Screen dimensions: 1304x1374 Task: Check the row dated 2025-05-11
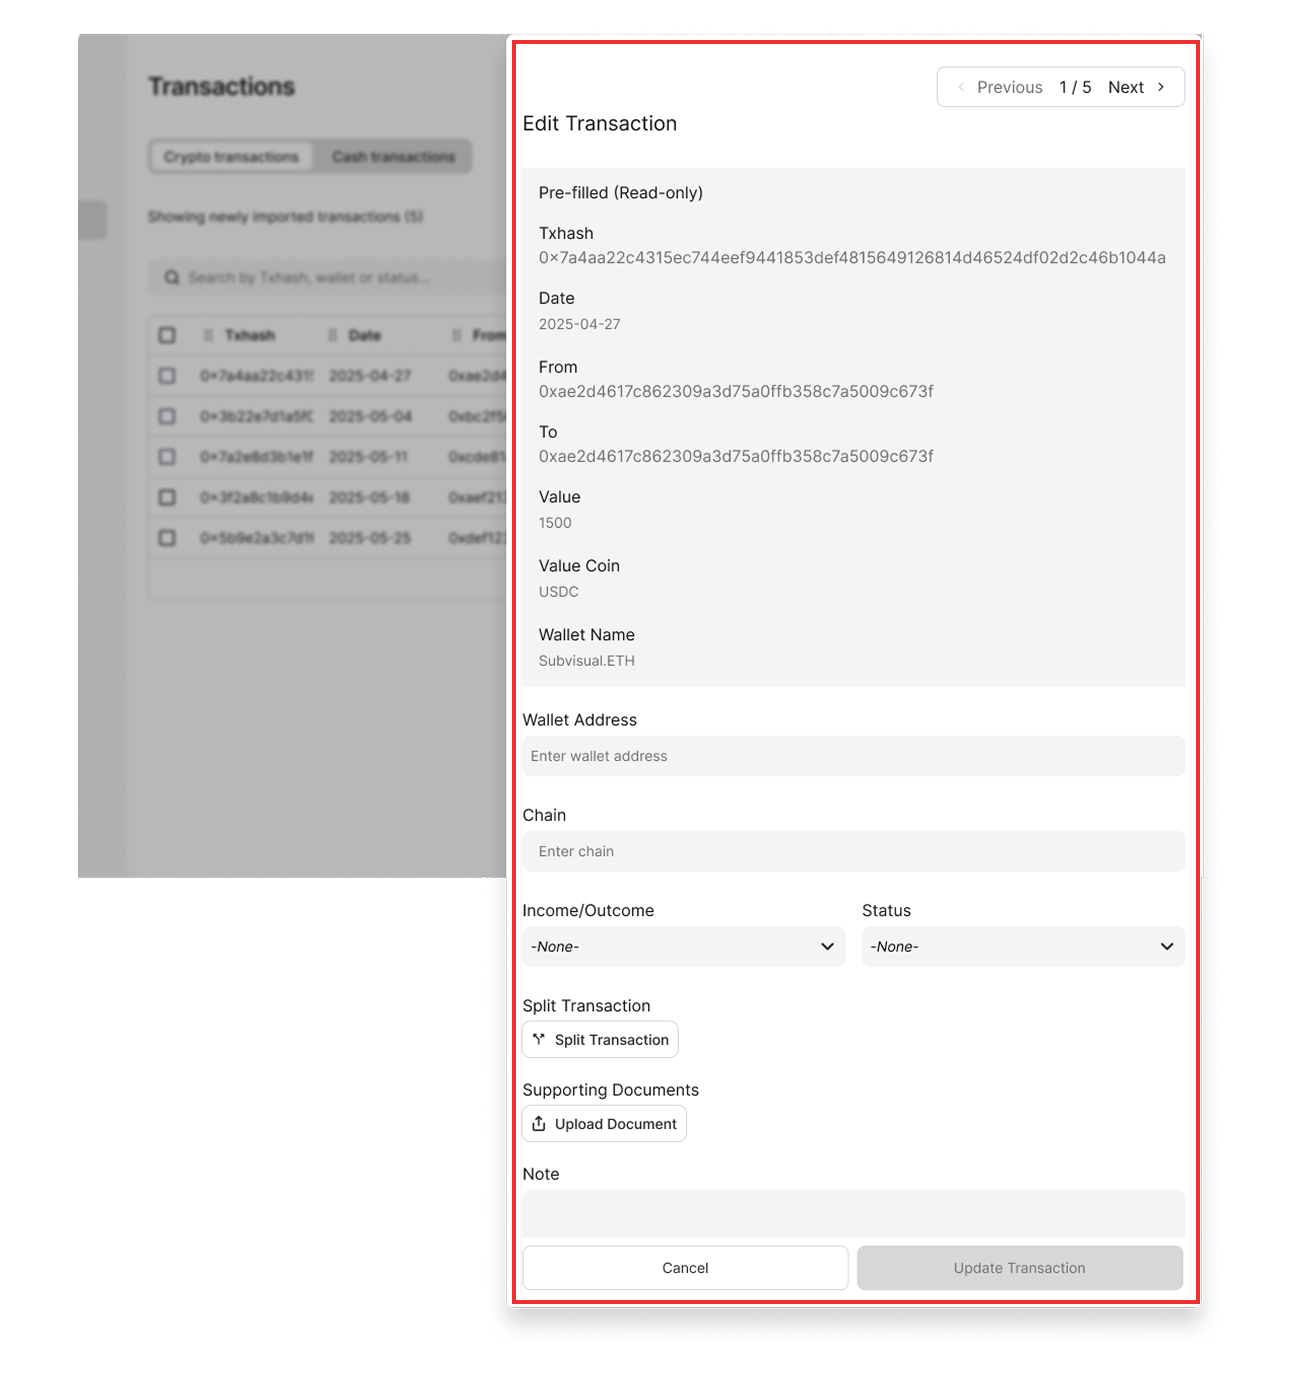point(167,457)
